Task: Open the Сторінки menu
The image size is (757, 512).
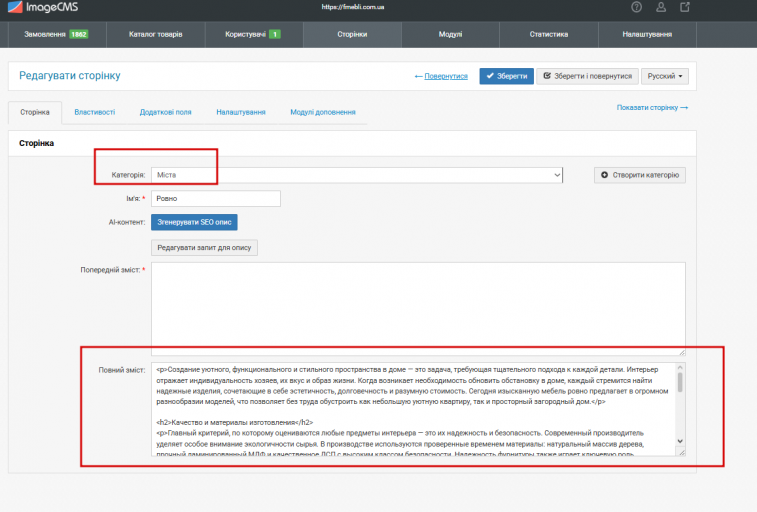Action: 352,34
